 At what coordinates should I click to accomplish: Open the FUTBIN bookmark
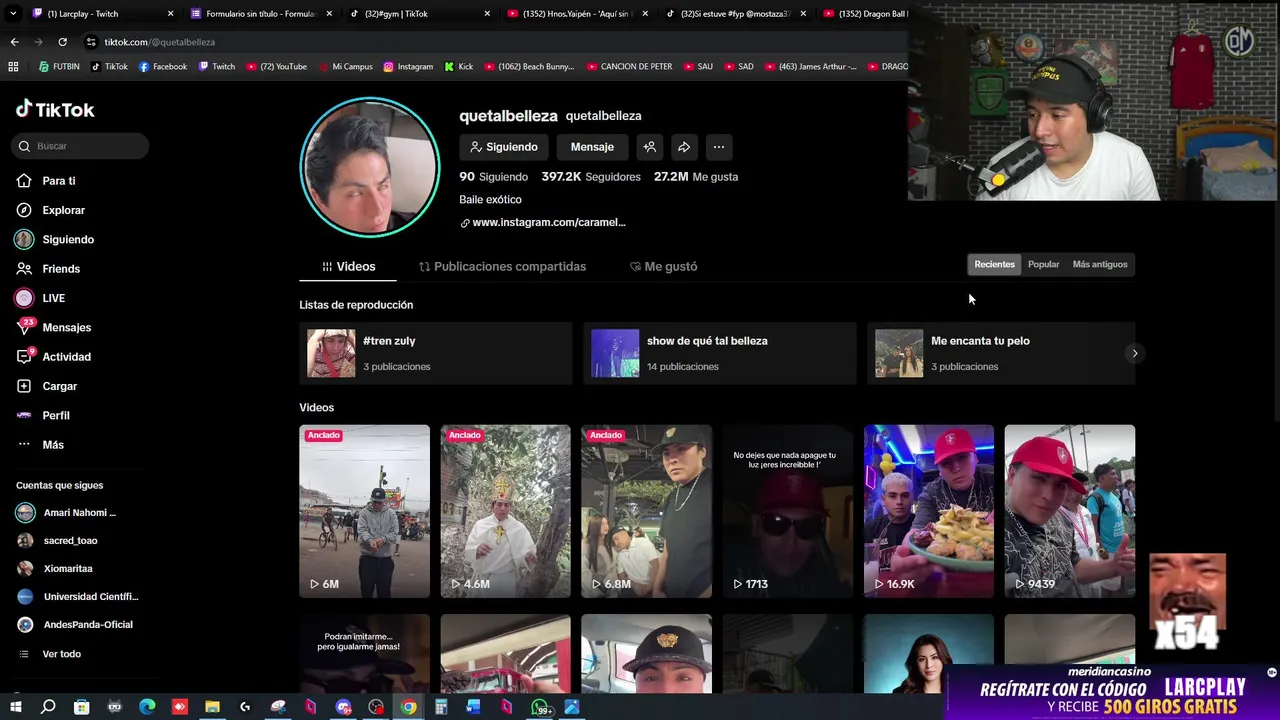pos(59,67)
